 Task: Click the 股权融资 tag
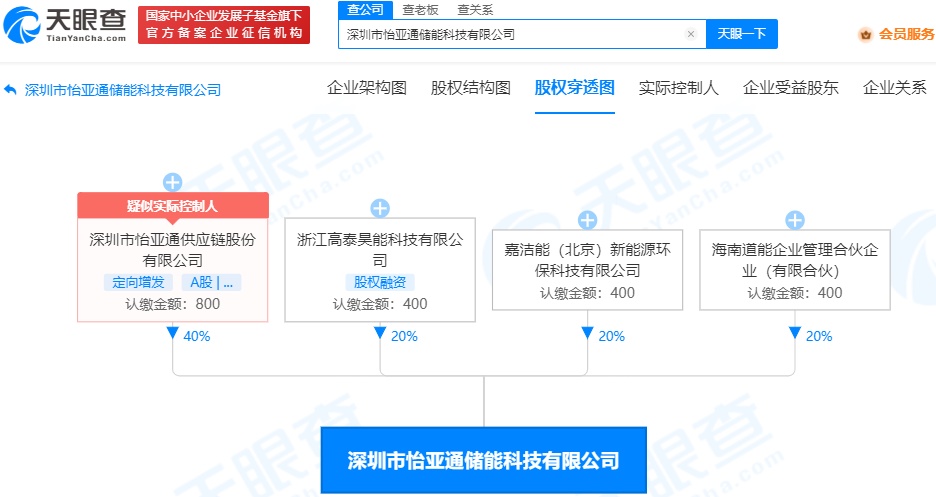pos(380,282)
